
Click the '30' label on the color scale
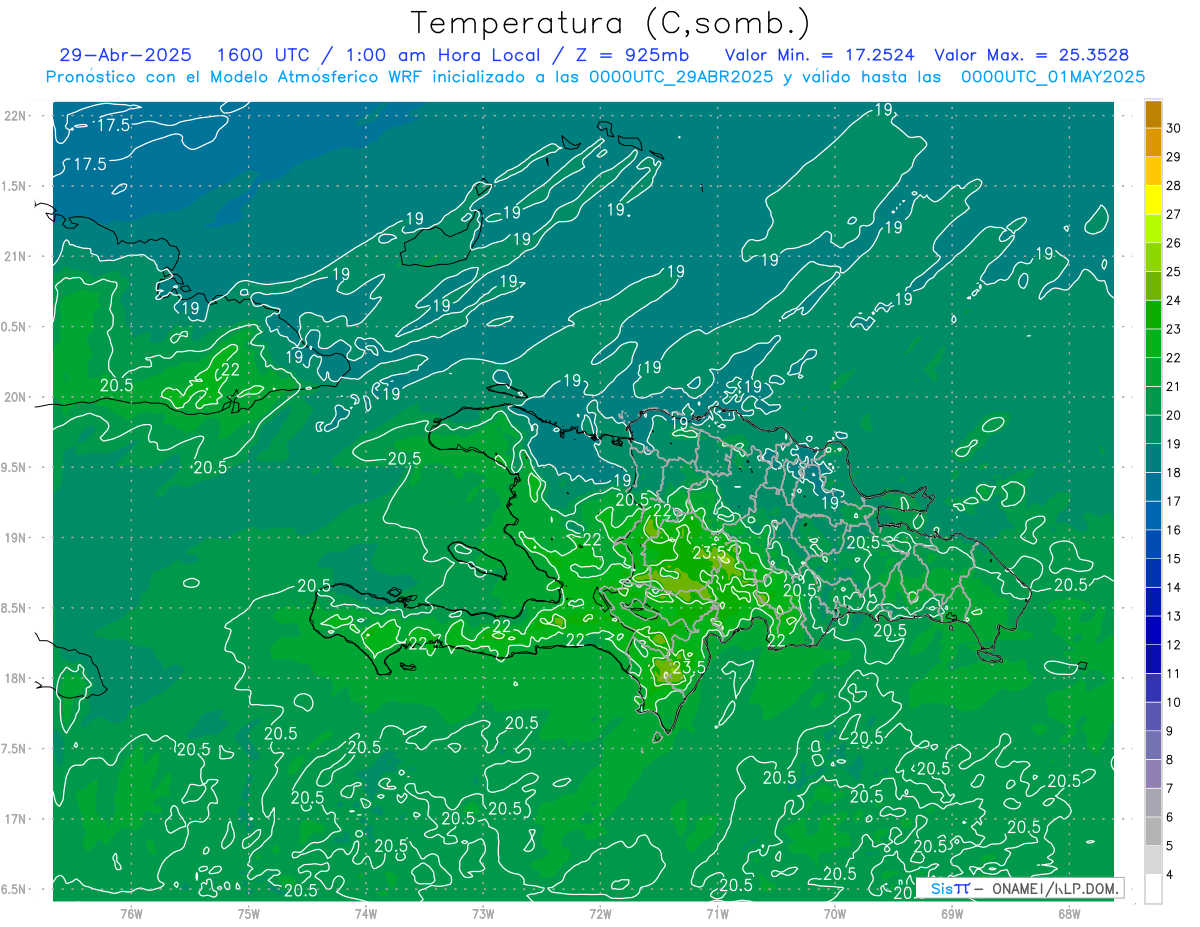click(1174, 128)
